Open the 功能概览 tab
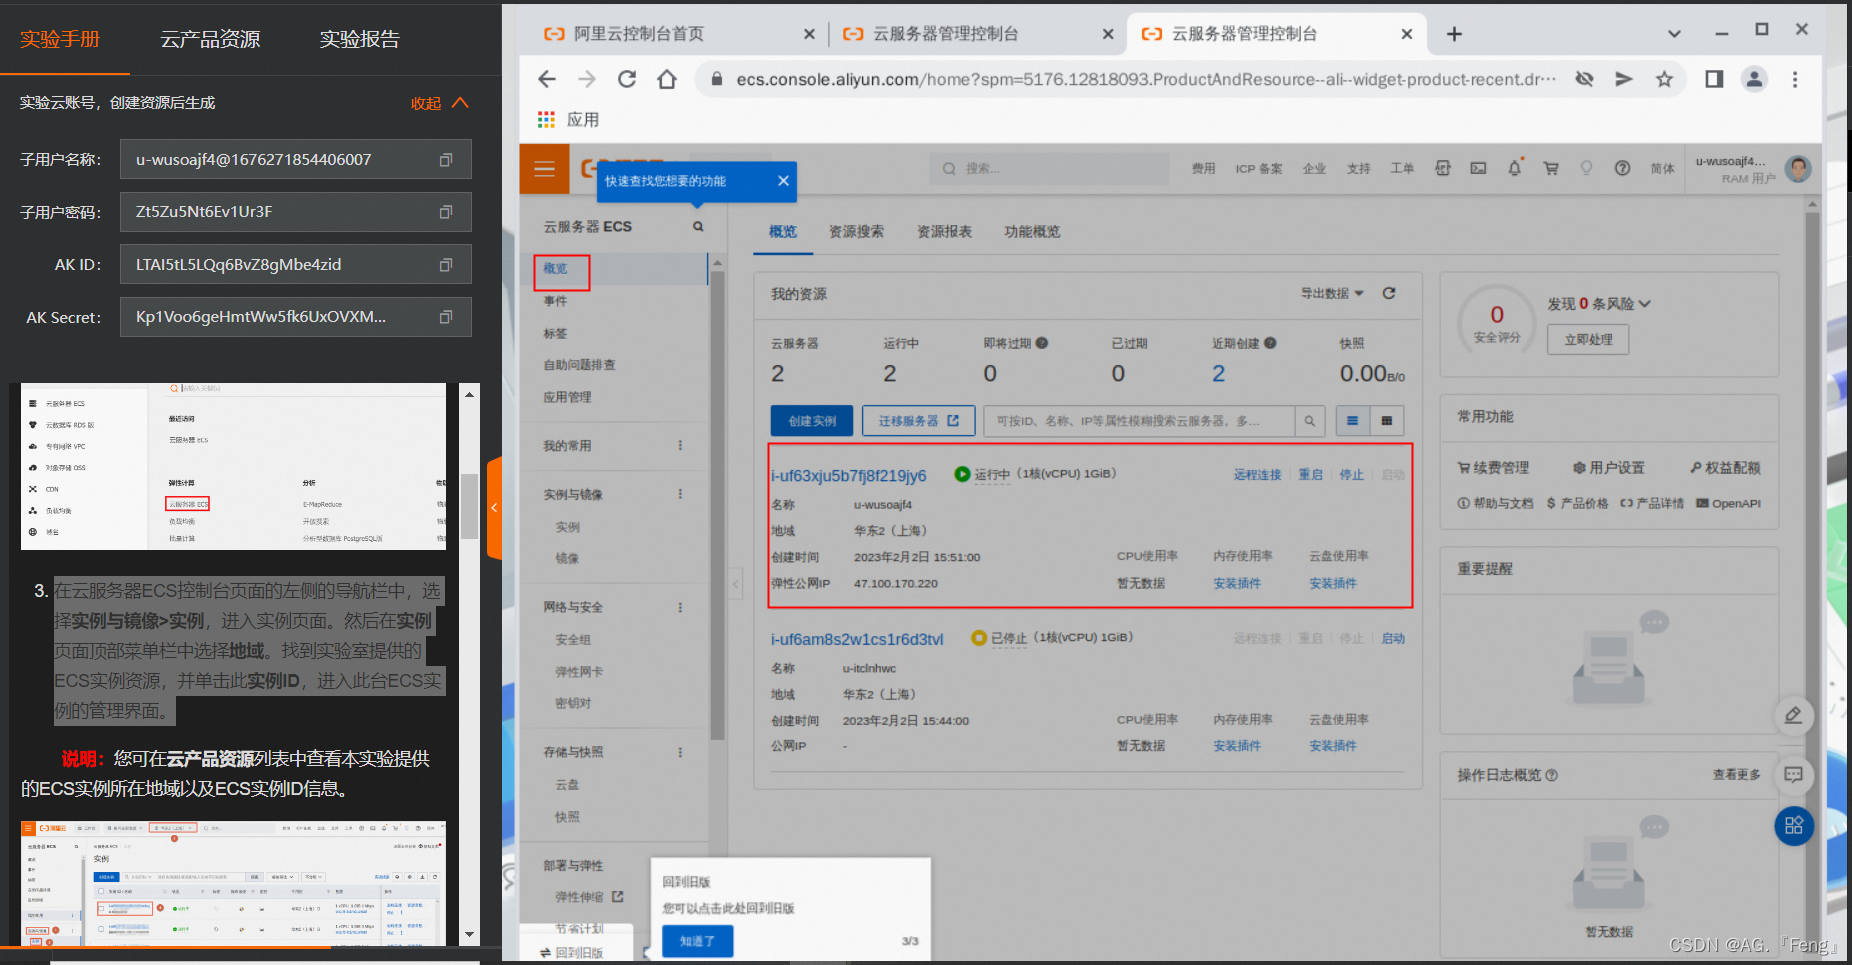Viewport: 1852px width, 965px height. coord(1032,231)
